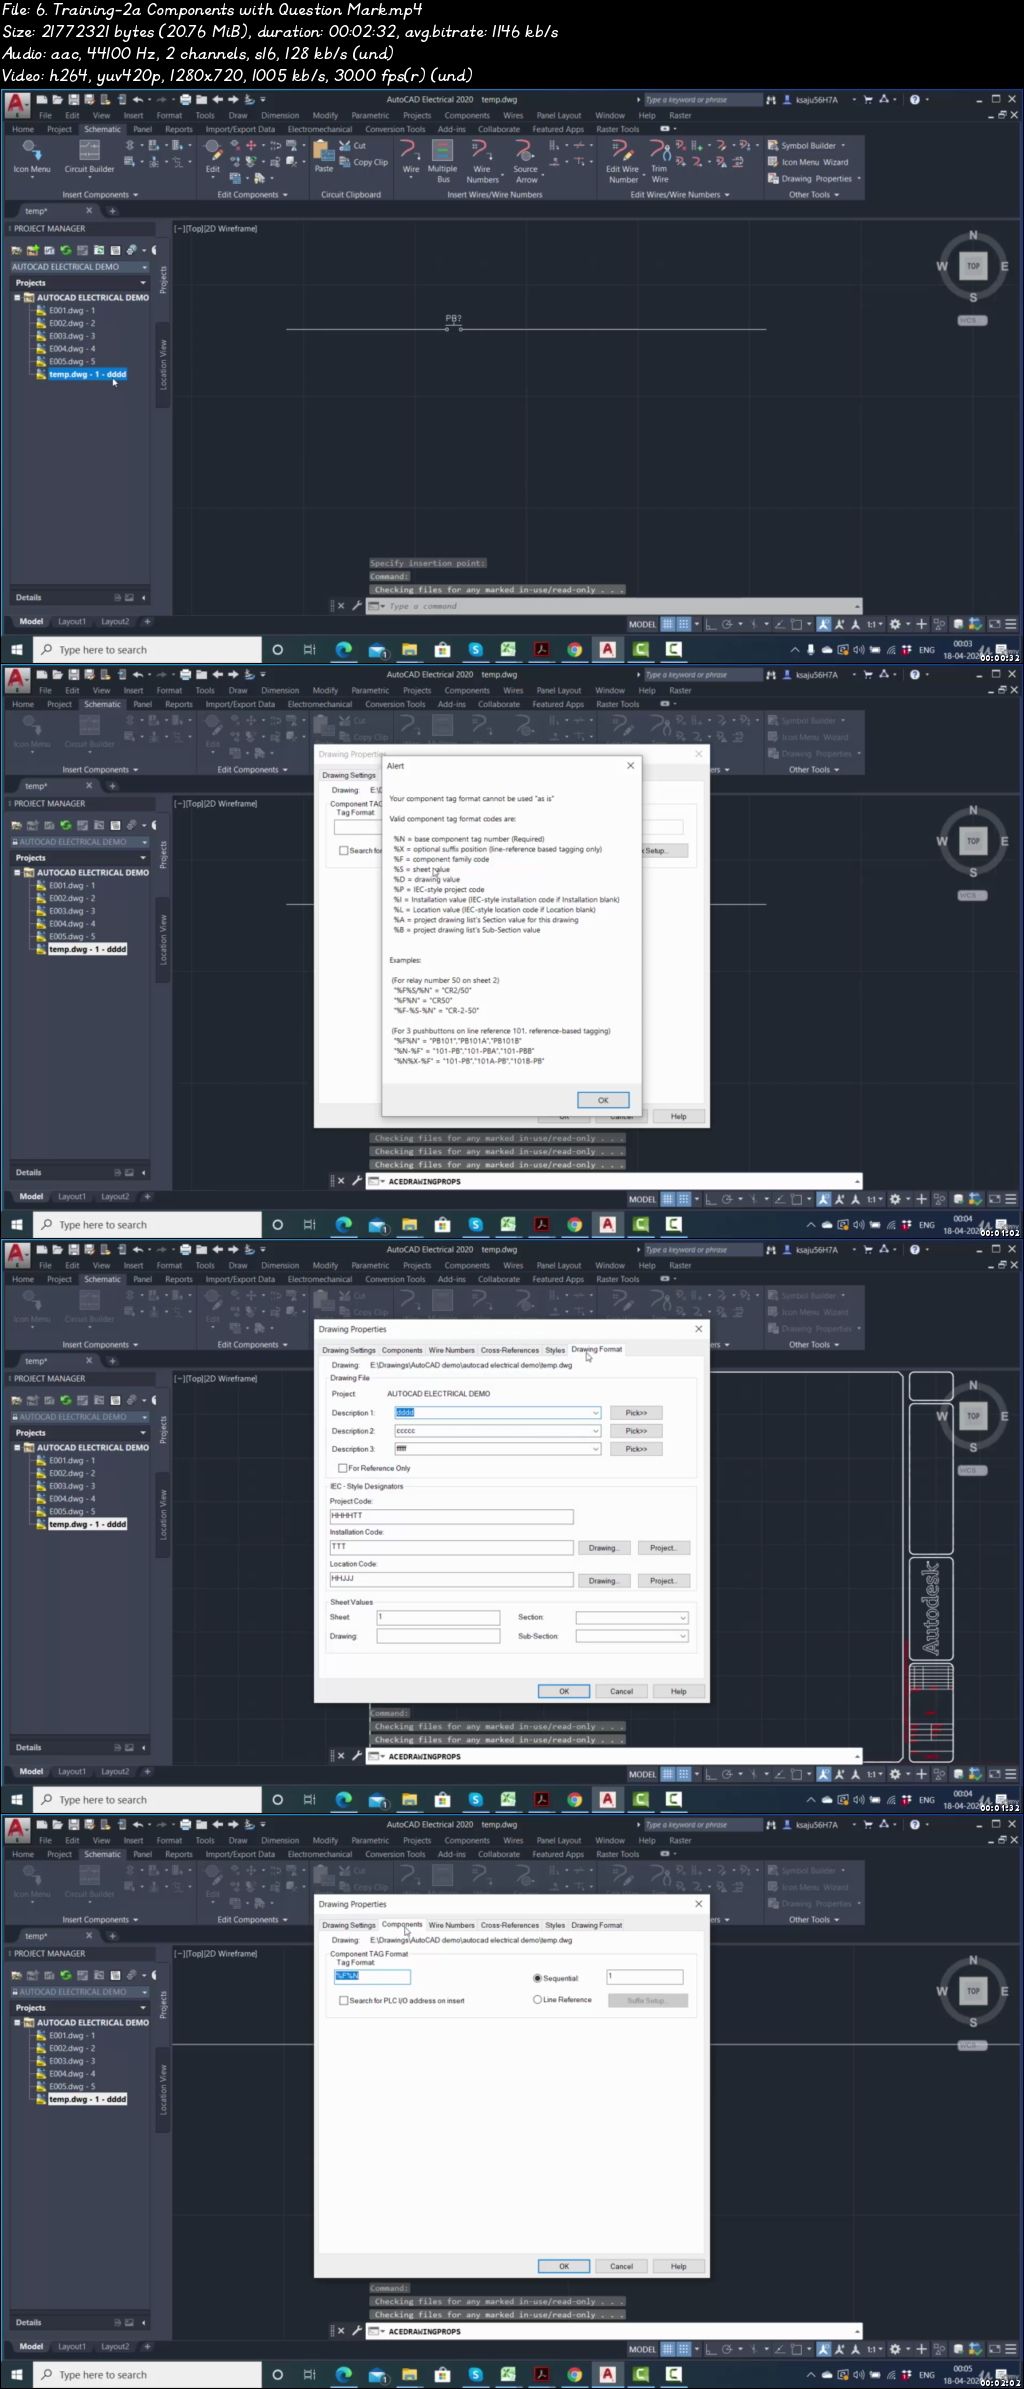Select Edit Wire Number in the undimmed ribbon
The height and width of the screenshot is (2389, 1024).
point(622,162)
